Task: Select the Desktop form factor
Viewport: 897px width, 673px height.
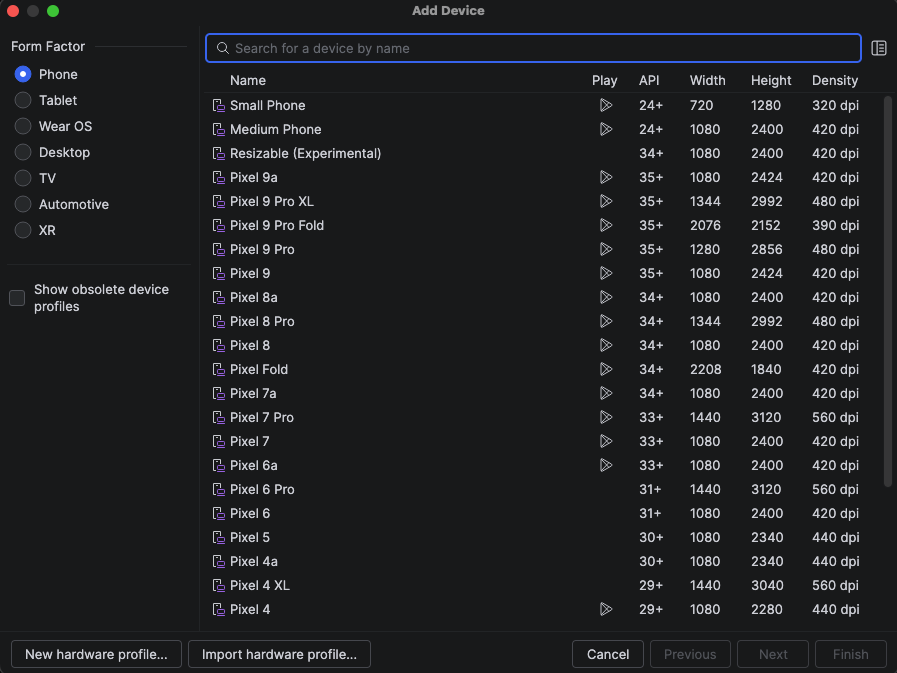Action: pos(23,152)
